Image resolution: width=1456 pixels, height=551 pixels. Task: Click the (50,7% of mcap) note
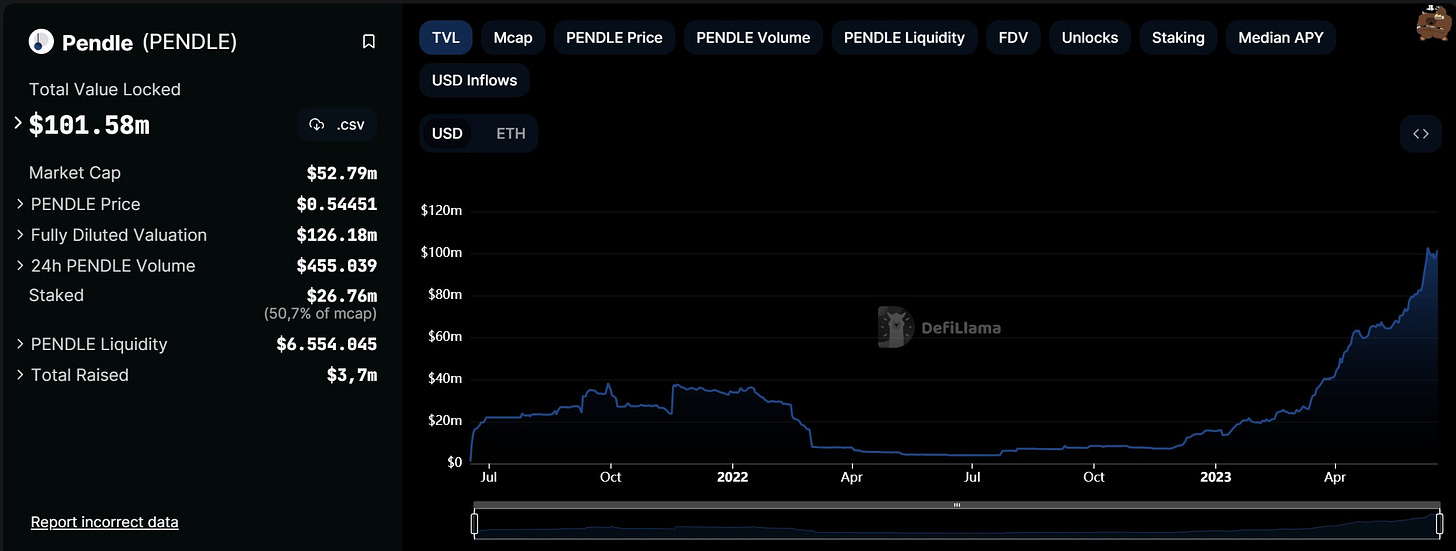pyautogui.click(x=320, y=314)
